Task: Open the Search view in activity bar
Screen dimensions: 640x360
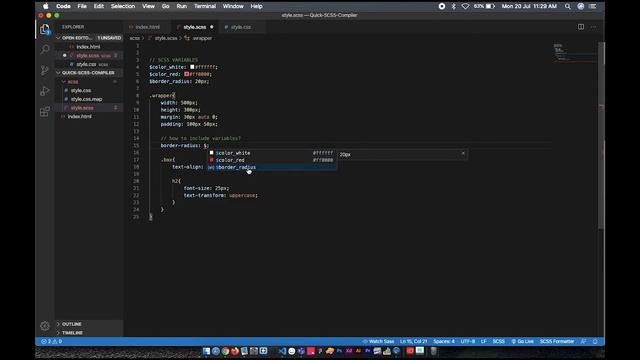Action: 45,50
